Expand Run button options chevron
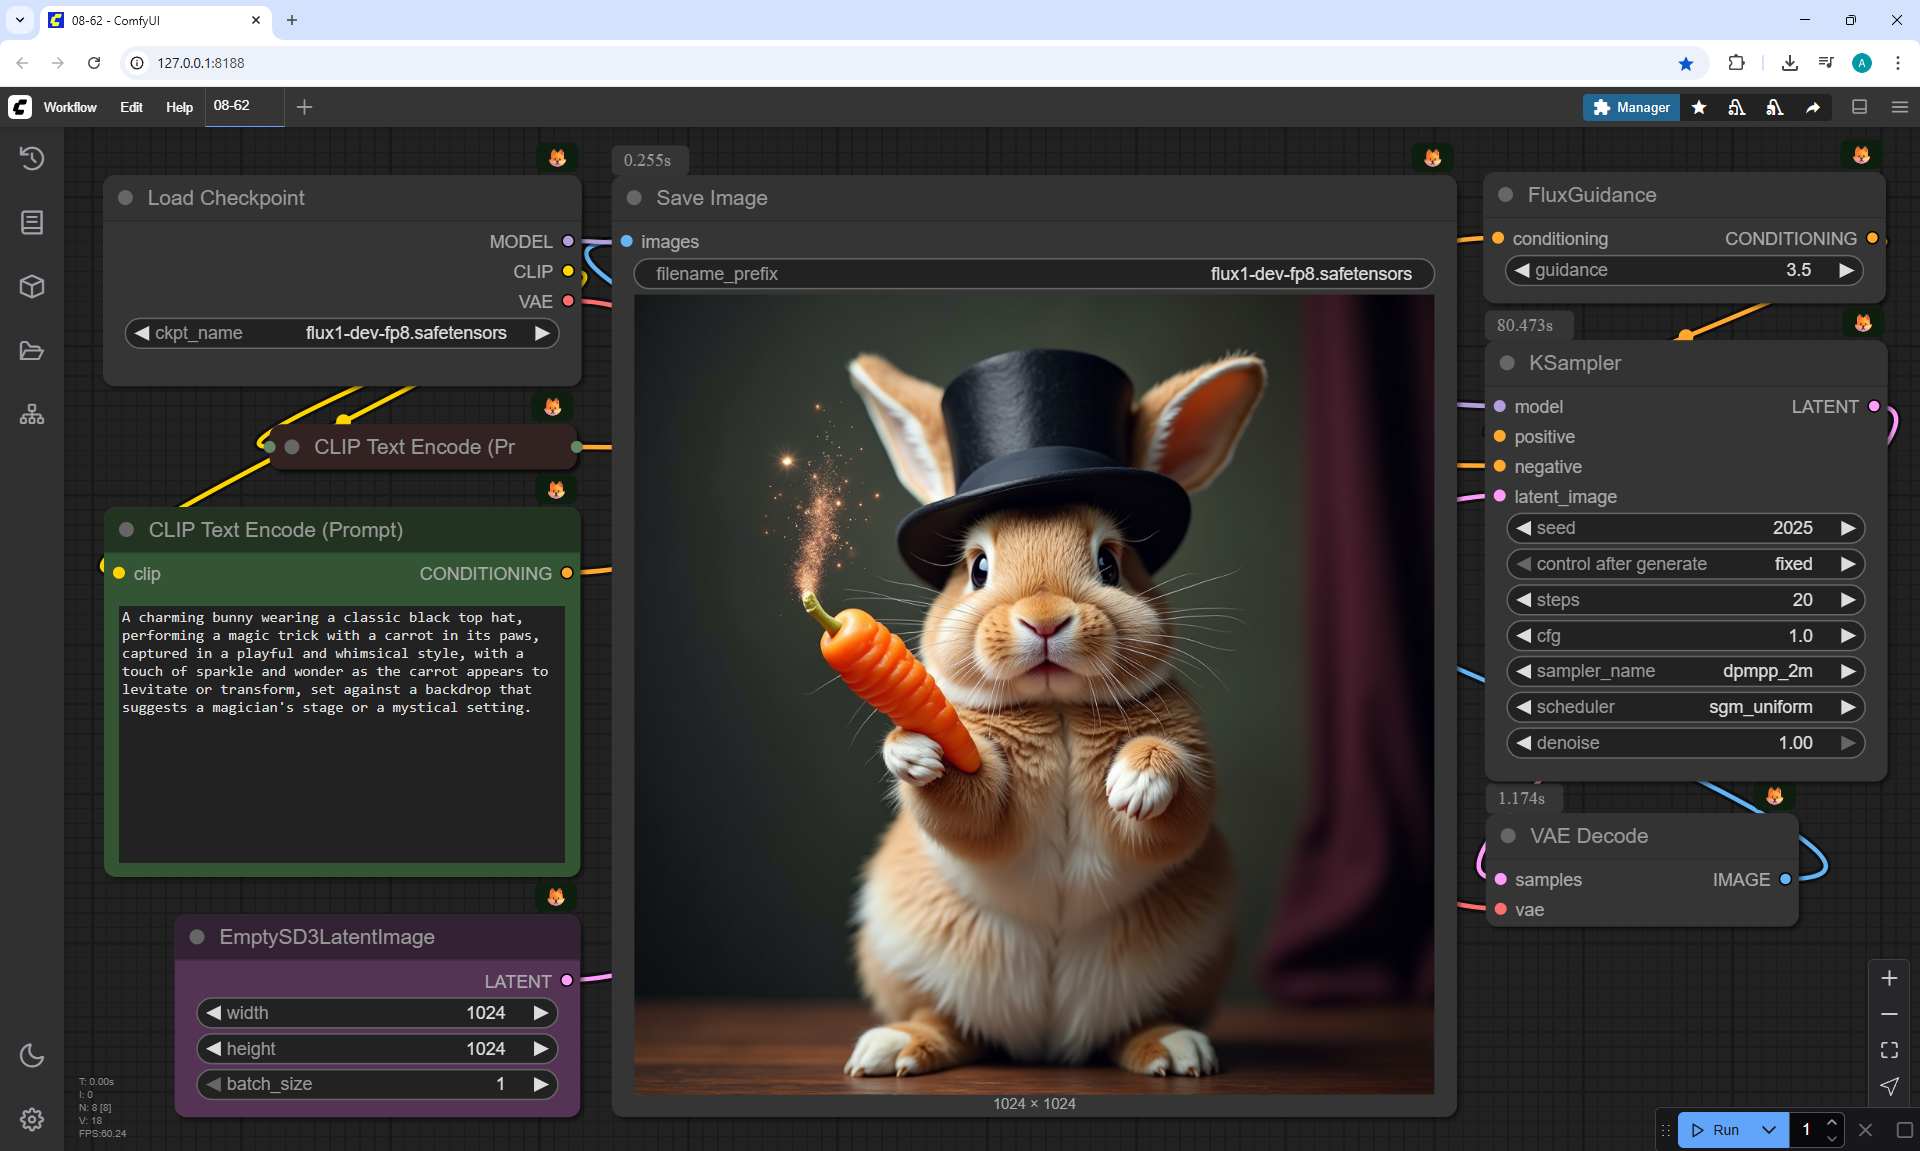Screen dimensions: 1920x1151 click(x=1769, y=1130)
